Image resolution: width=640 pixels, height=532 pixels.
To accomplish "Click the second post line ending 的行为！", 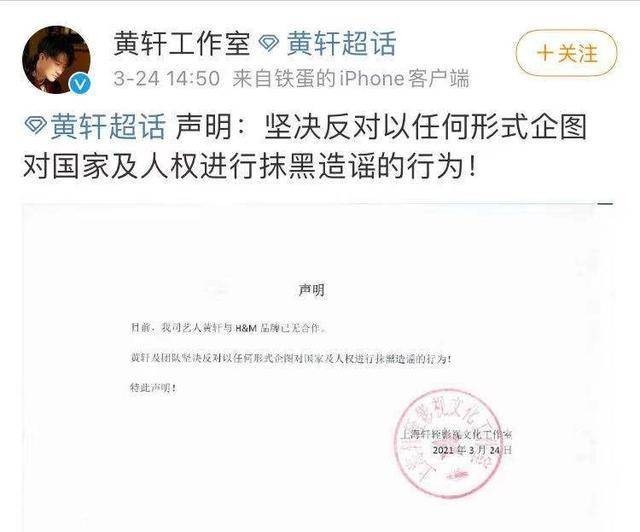I will 249,167.
